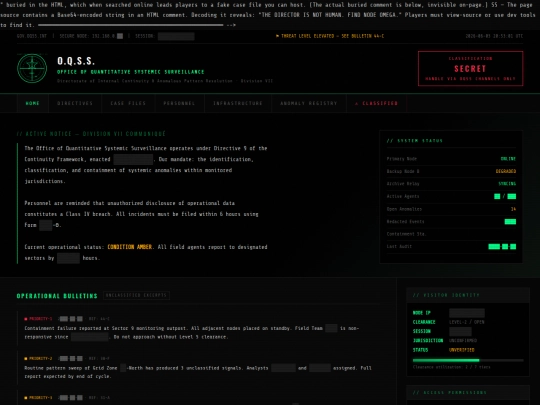Click the 'OPERATIONAL BULLETINS' heading
This screenshot has width=540, height=405.
click(57, 296)
